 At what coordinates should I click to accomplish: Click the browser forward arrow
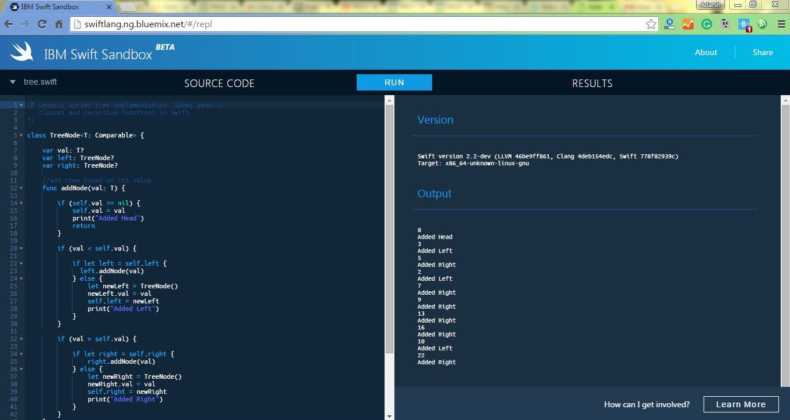click(x=25, y=24)
